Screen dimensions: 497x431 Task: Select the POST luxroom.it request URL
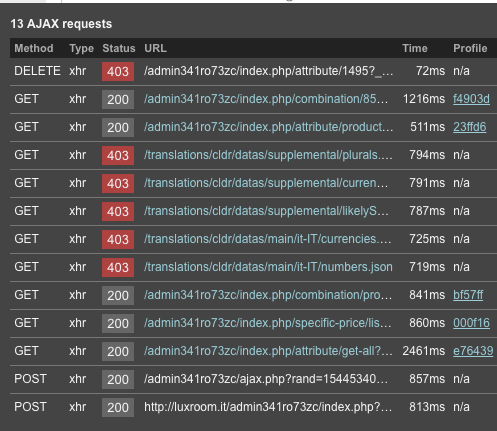pos(268,407)
